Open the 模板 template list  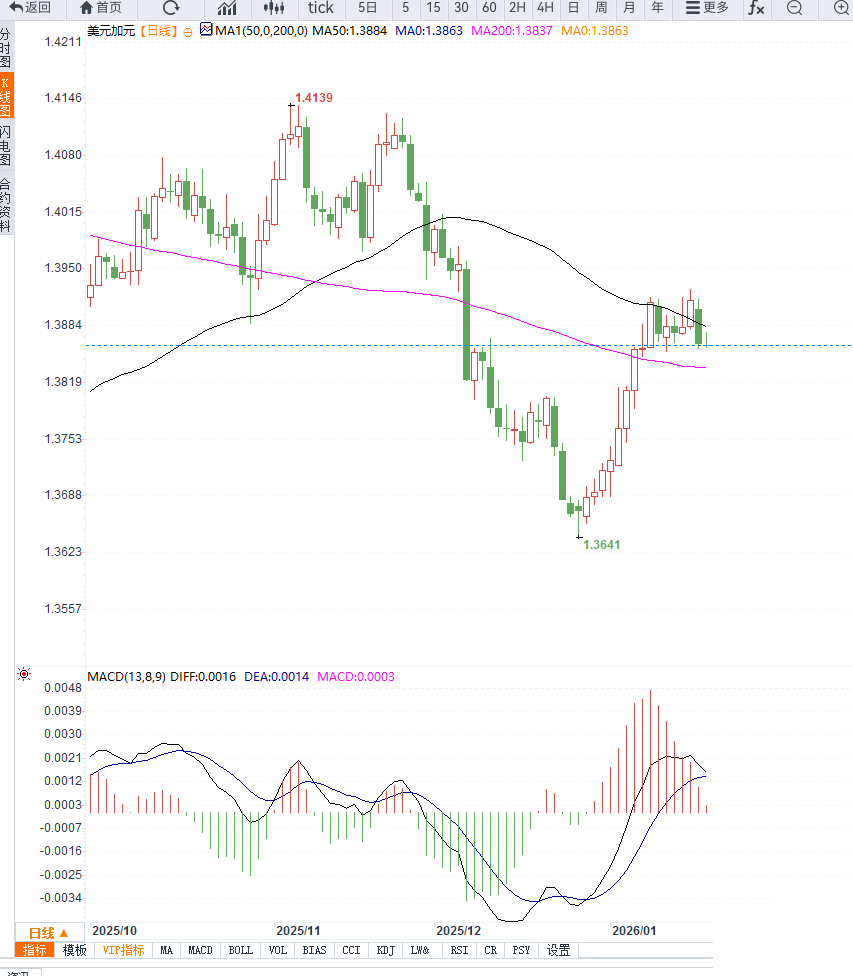(75, 950)
